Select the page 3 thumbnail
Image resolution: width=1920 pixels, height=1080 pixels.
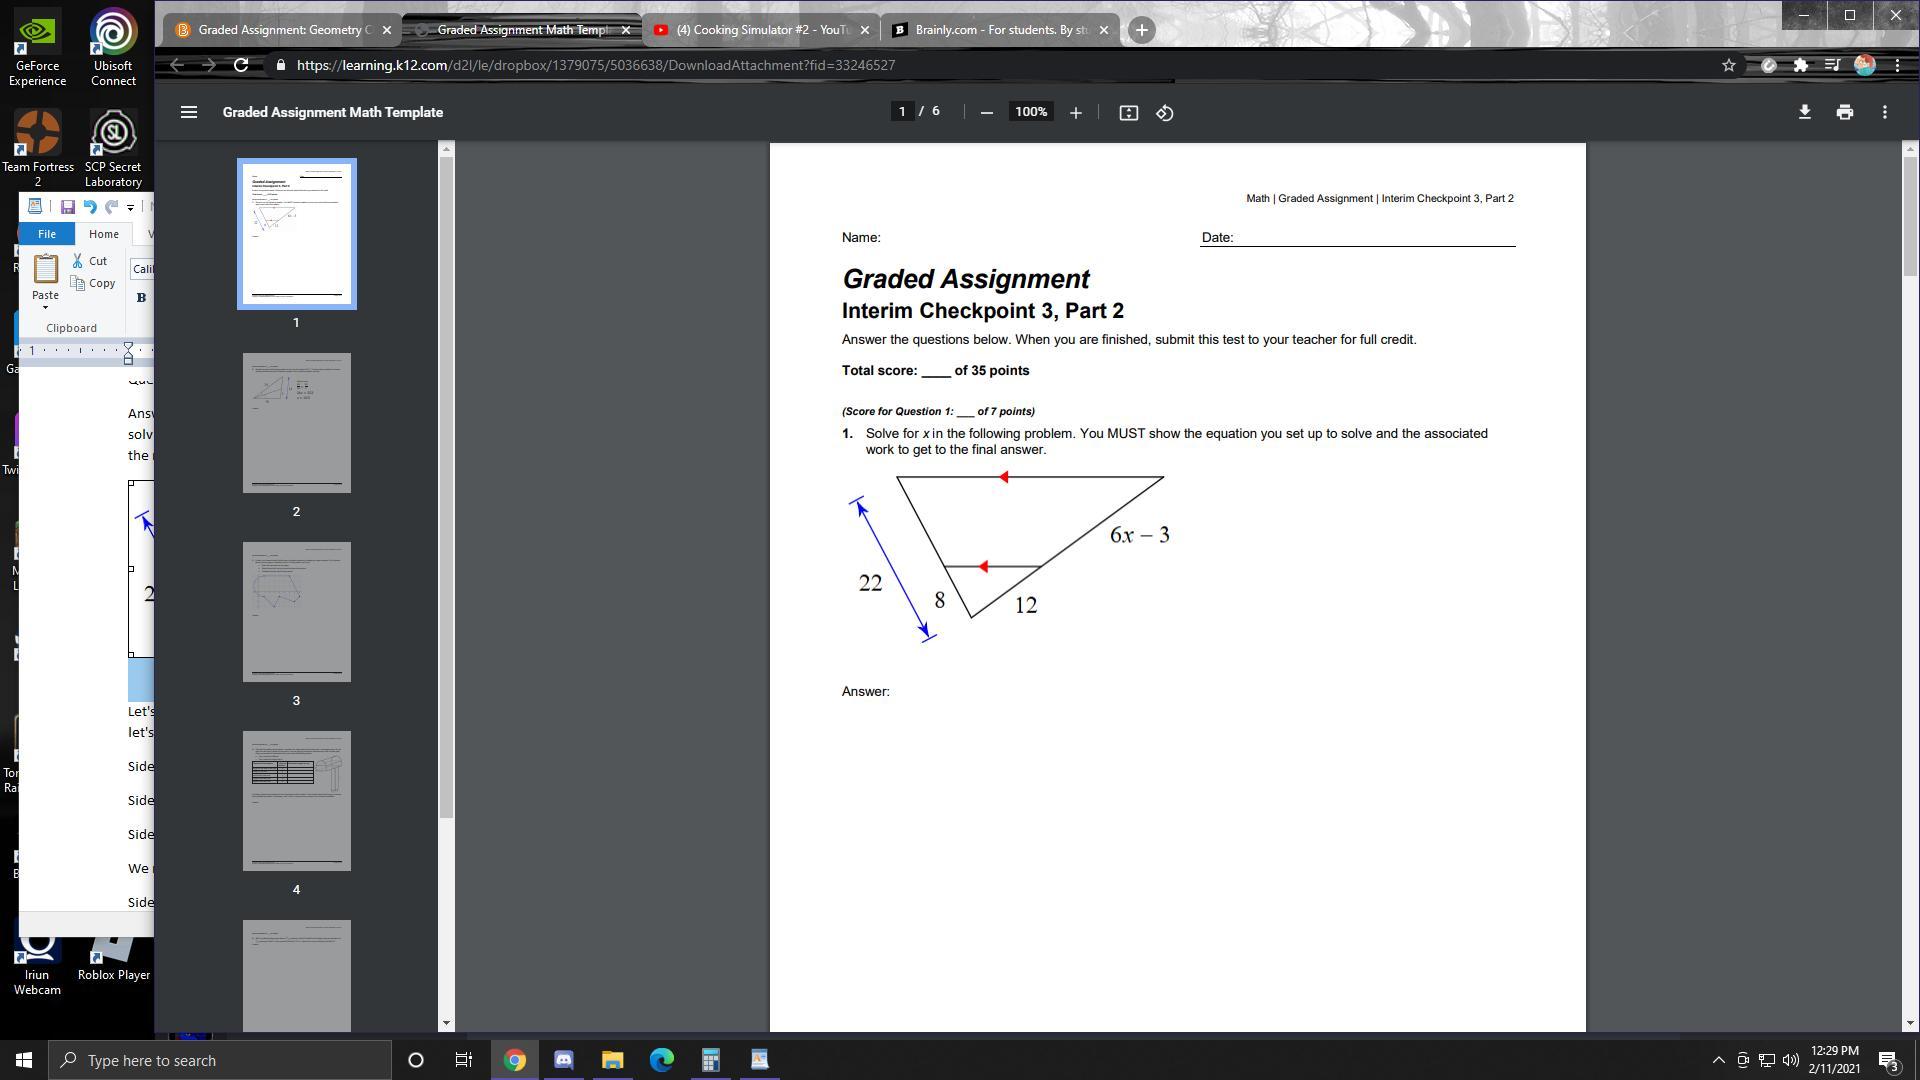(x=296, y=612)
